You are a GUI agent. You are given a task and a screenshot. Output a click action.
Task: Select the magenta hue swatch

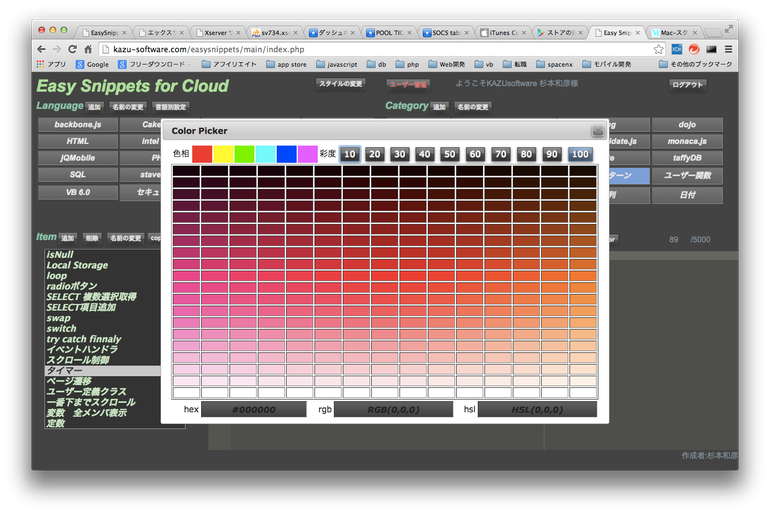307,154
